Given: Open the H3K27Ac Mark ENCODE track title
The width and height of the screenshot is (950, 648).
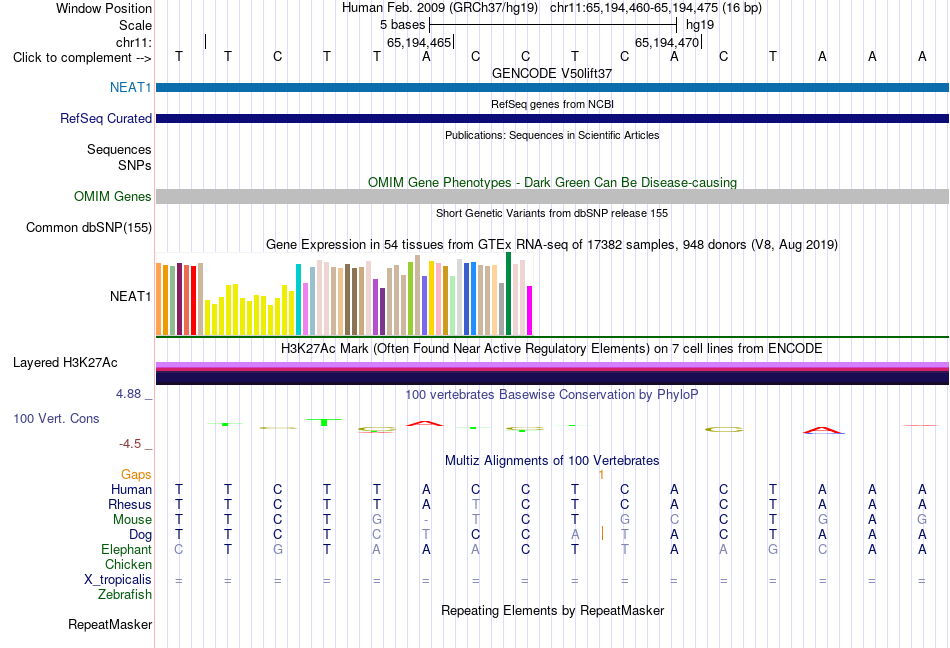Looking at the screenshot, I should pyautogui.click(x=552, y=348).
